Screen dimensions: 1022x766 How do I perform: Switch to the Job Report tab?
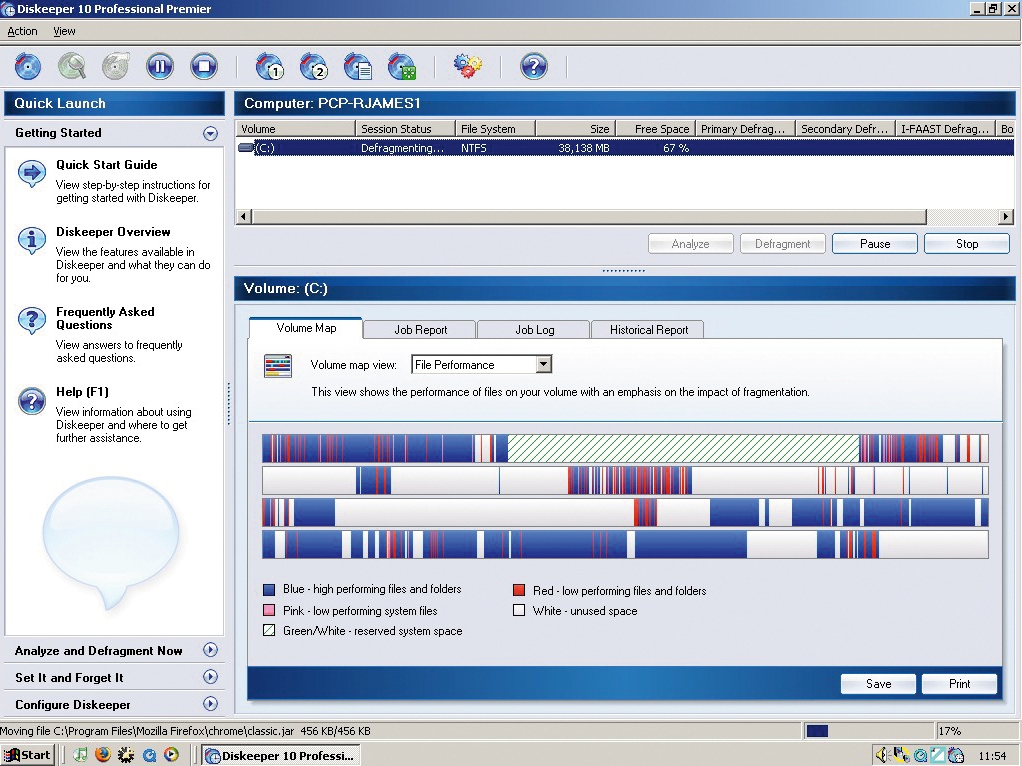[x=420, y=330]
